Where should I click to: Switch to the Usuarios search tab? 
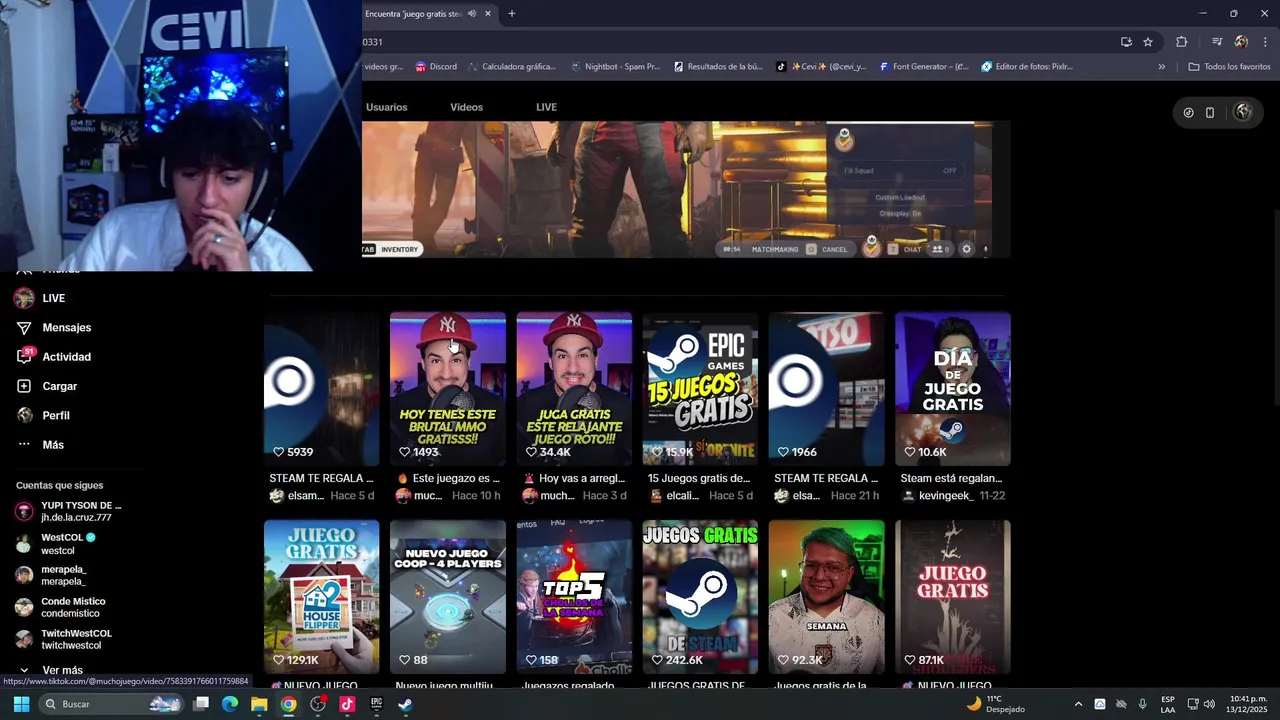click(x=386, y=107)
